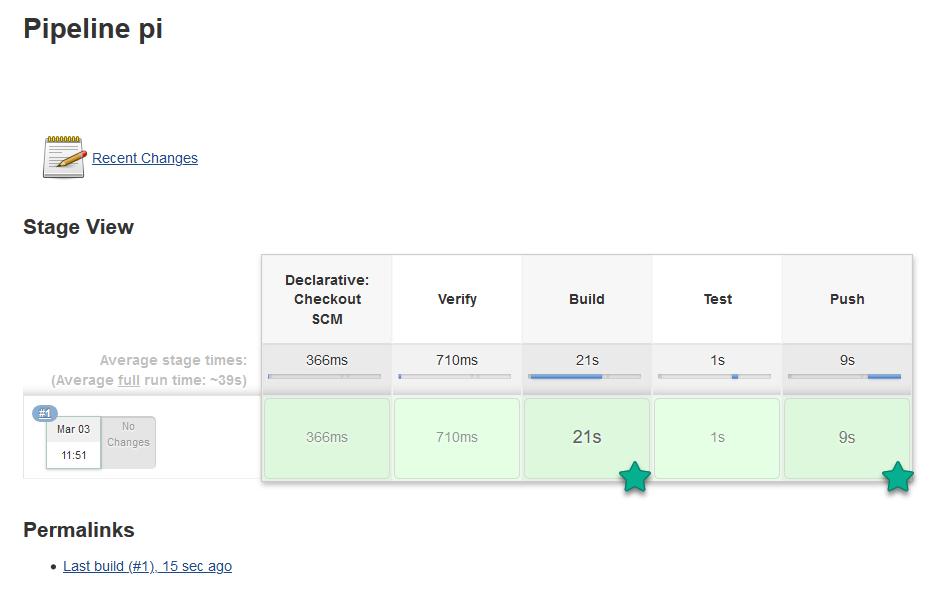Open the Build stage cell for build #1
The height and width of the screenshot is (597, 933).
587,438
